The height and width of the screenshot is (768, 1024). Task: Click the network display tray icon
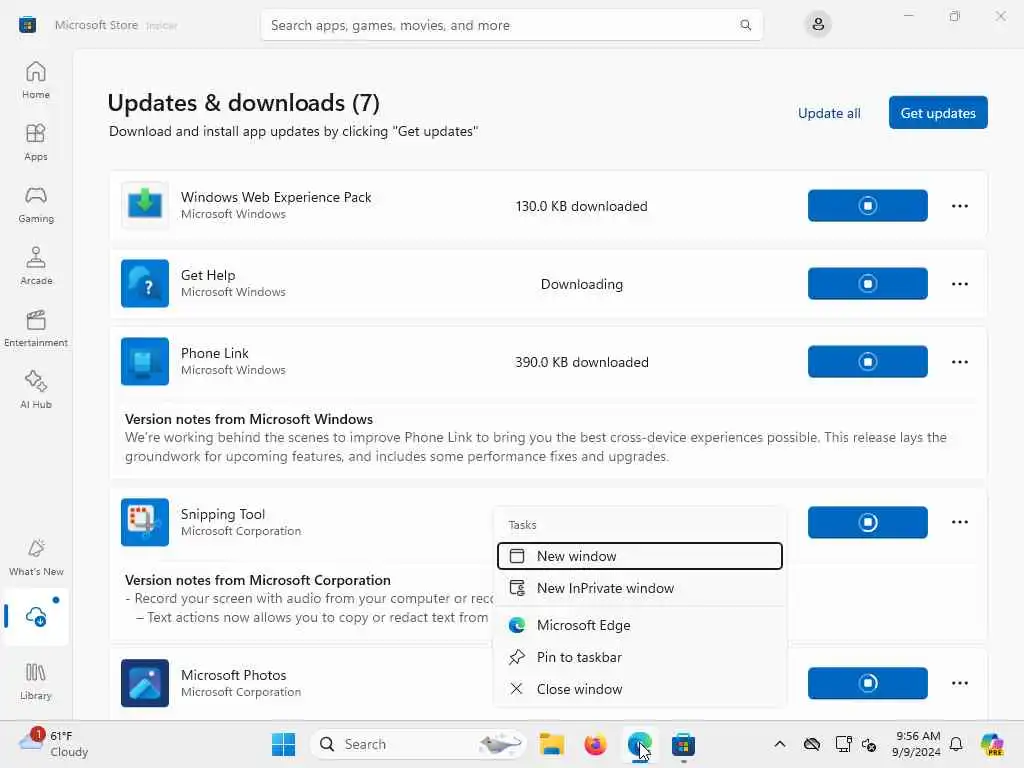tap(843, 744)
